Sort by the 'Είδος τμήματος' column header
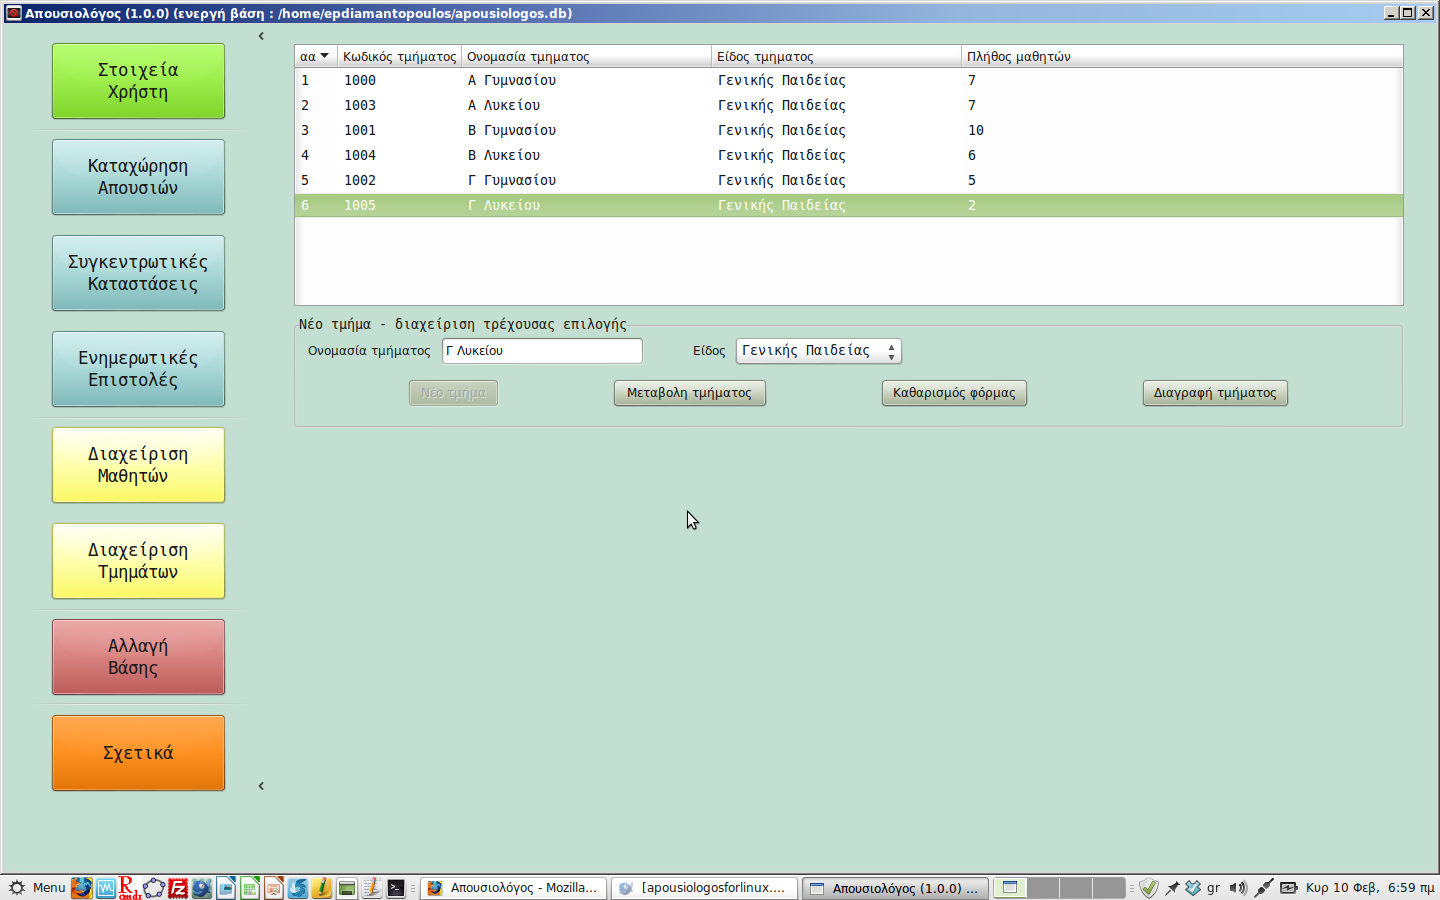This screenshot has width=1440, height=900. coord(836,56)
